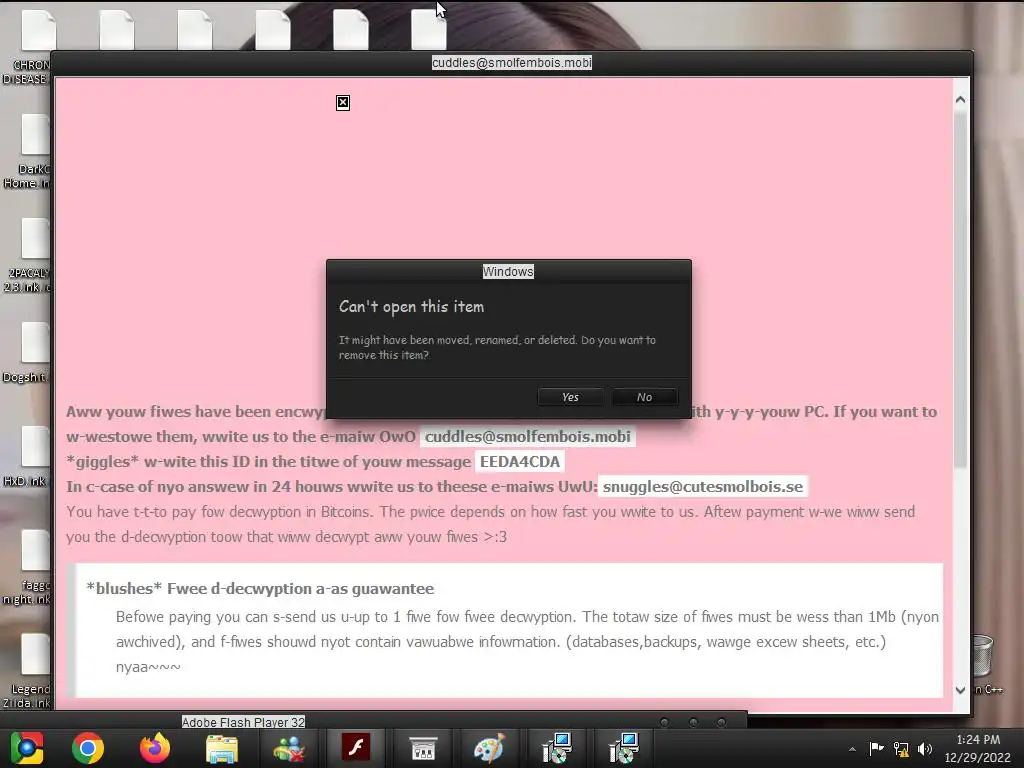Click the cuddles@smolfembois.mobi window title bar
Image resolution: width=1024 pixels, height=768 pixels.
coord(512,63)
